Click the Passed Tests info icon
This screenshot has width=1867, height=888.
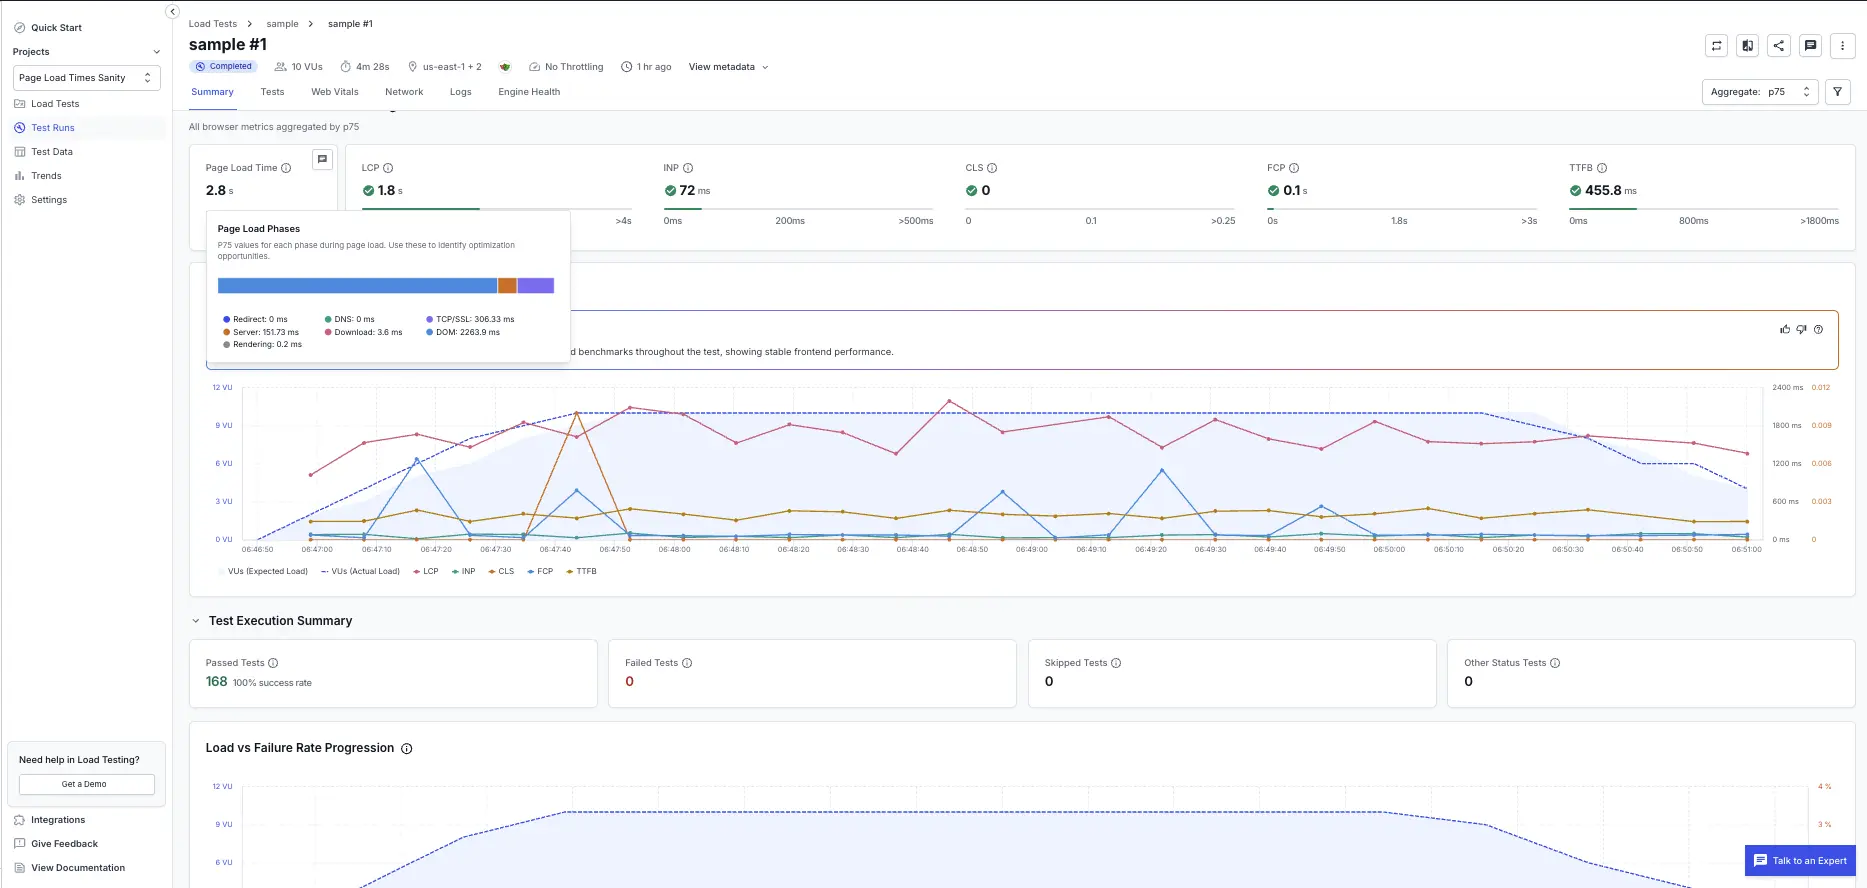(273, 663)
